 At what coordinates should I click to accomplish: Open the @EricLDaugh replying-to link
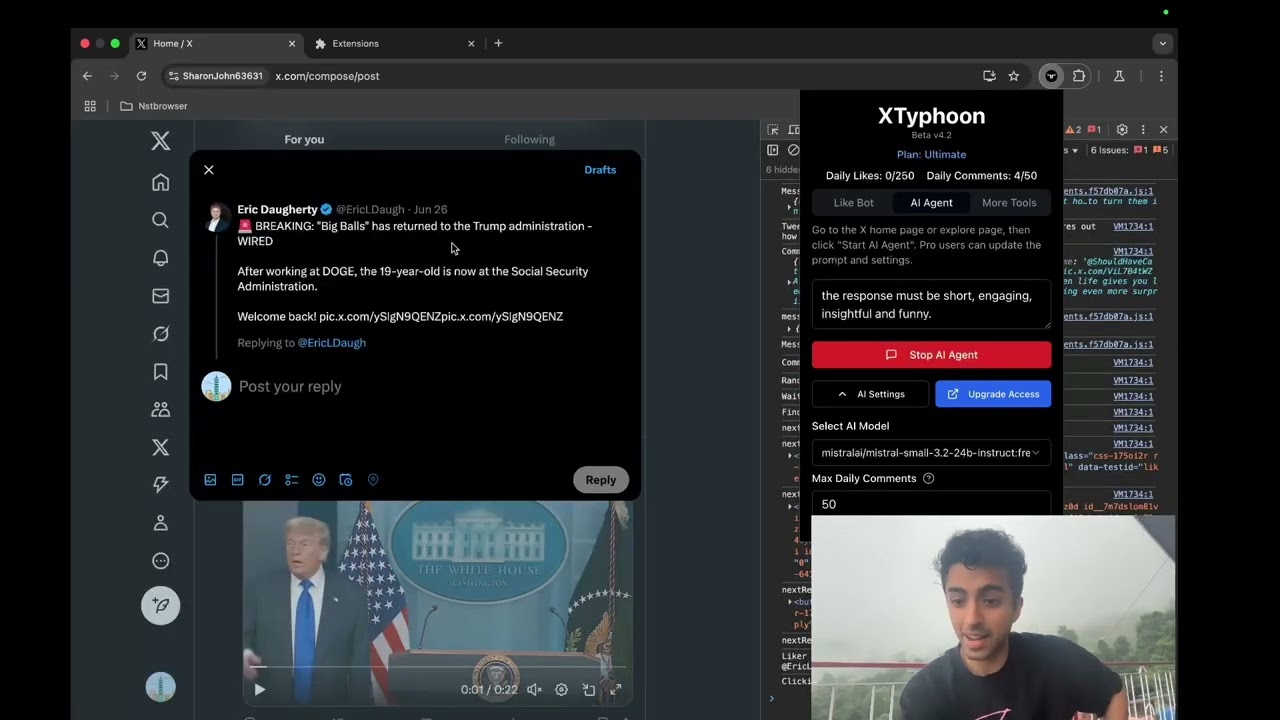click(x=332, y=343)
